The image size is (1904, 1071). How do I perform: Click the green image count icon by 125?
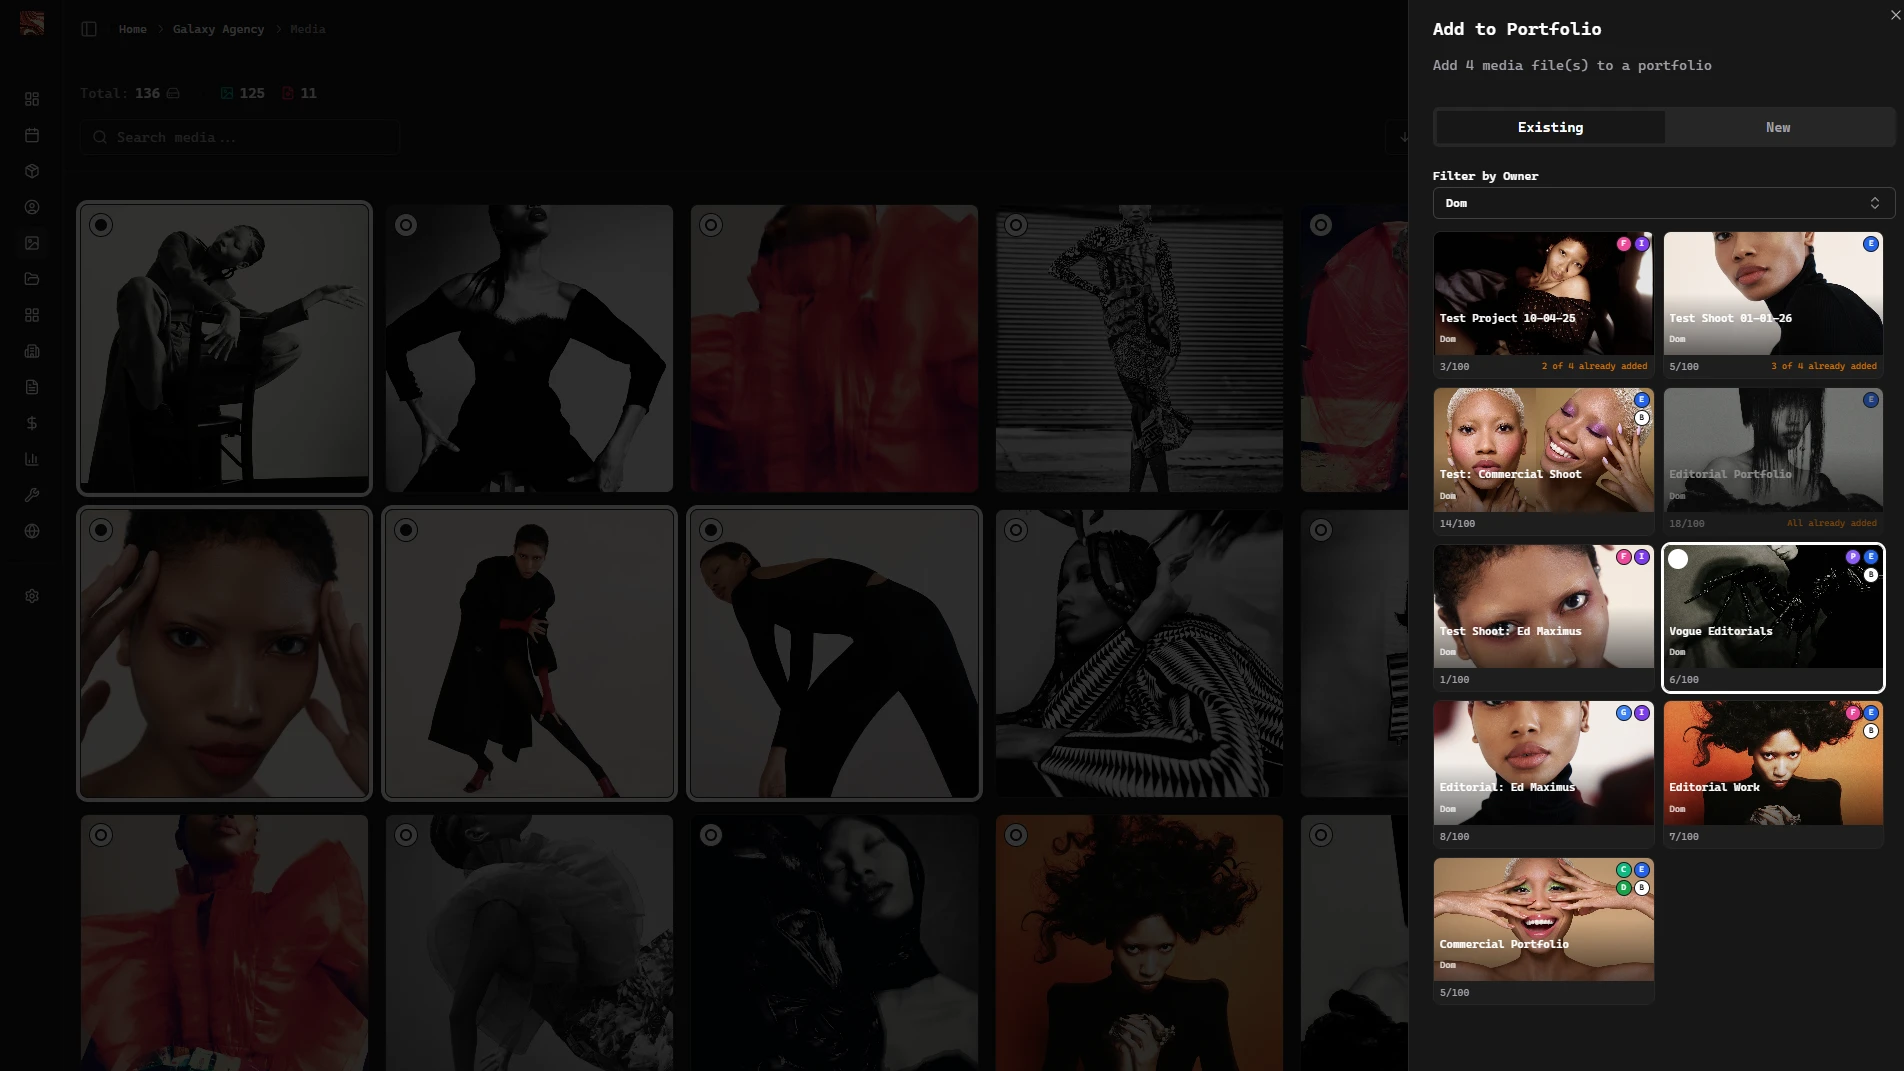(227, 93)
